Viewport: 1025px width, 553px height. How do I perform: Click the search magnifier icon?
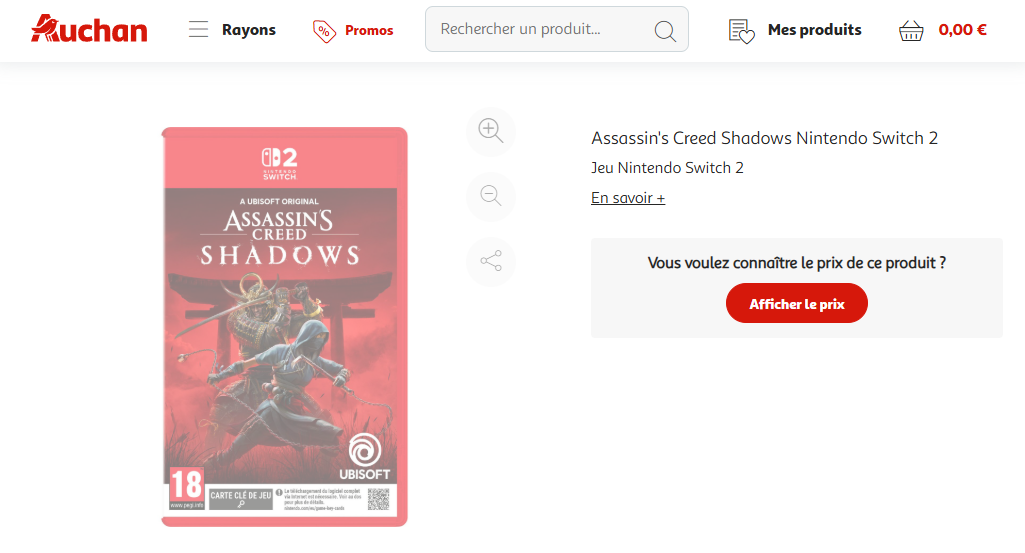pos(665,31)
